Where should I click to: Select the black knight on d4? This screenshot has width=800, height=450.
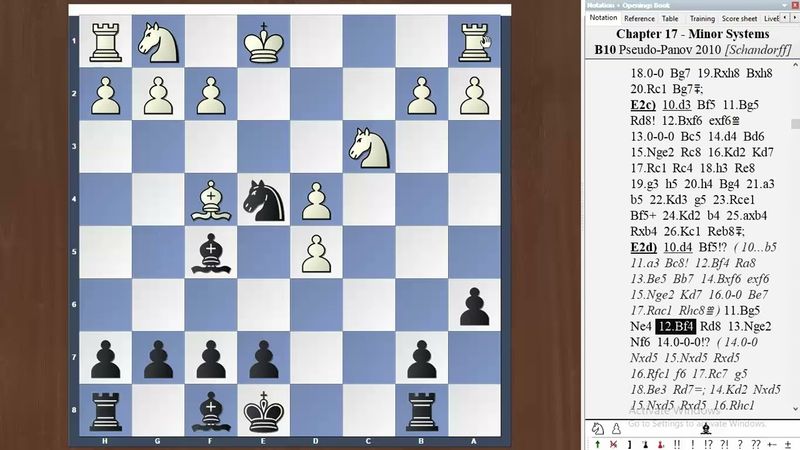pyautogui.click(x=264, y=199)
